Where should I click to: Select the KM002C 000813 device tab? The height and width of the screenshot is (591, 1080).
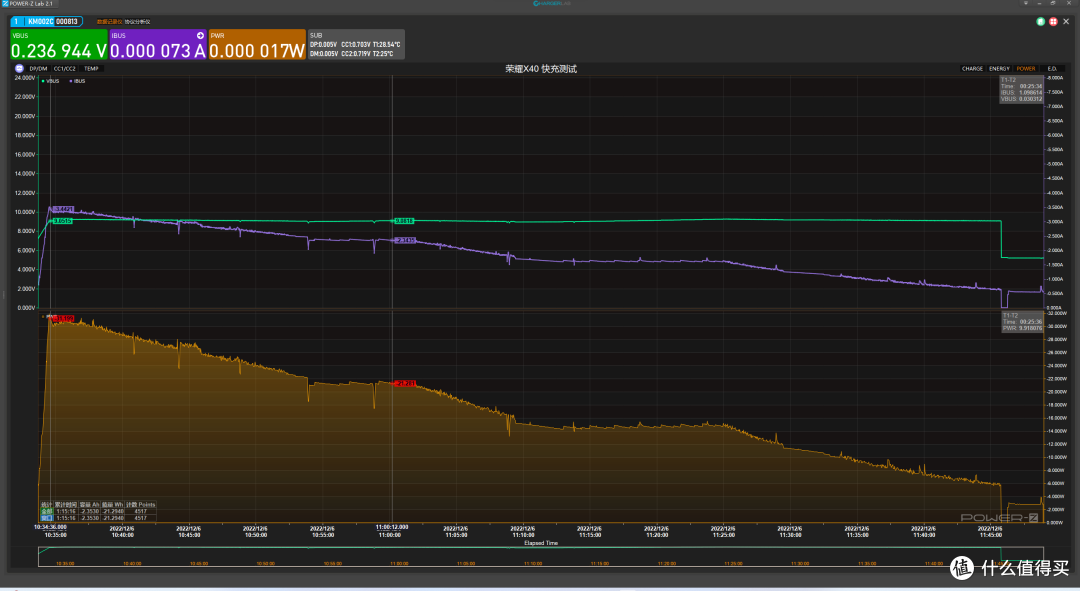pos(47,21)
